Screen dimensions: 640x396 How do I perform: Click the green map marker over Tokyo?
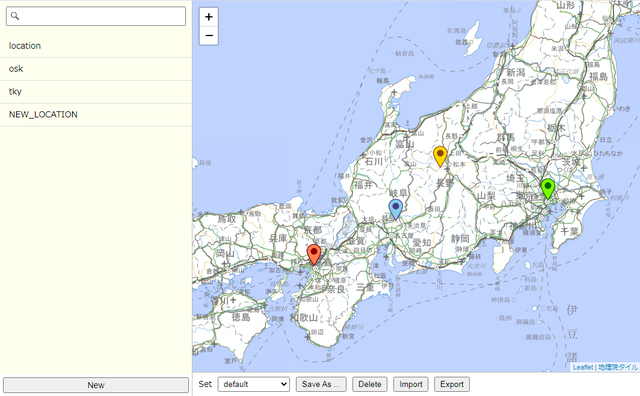click(548, 189)
